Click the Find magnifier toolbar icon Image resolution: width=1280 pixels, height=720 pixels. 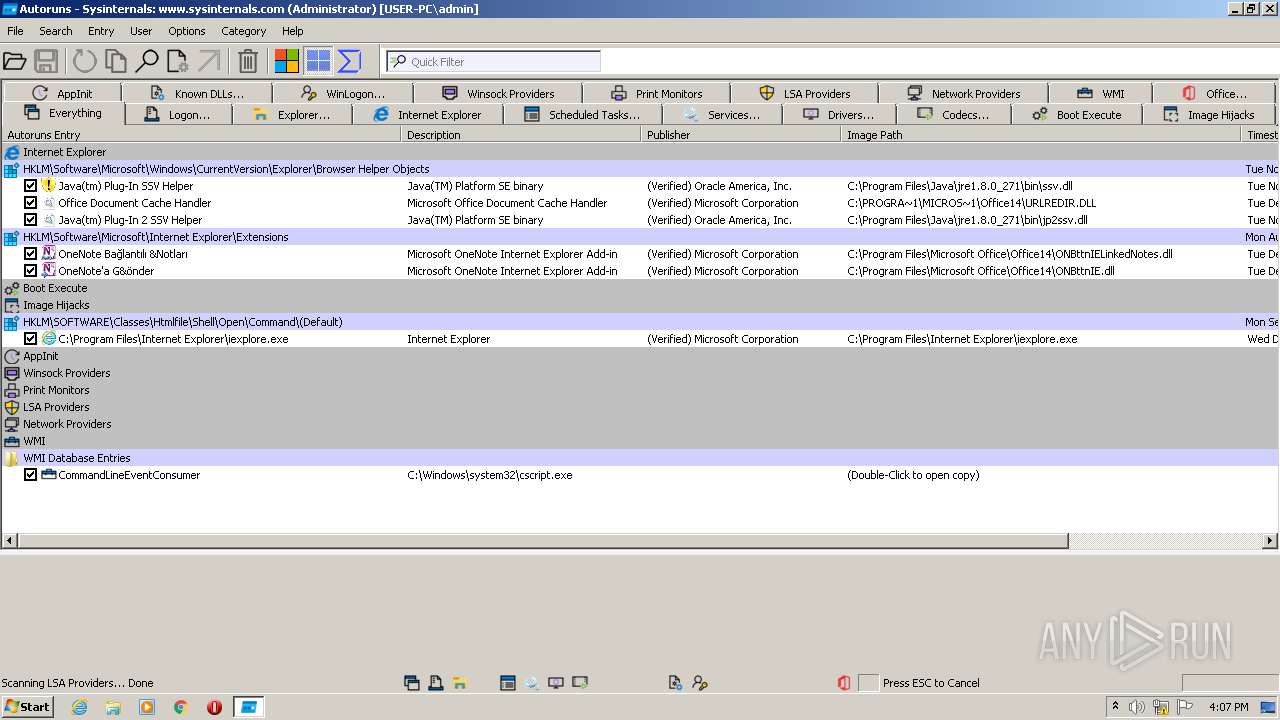tap(147, 62)
